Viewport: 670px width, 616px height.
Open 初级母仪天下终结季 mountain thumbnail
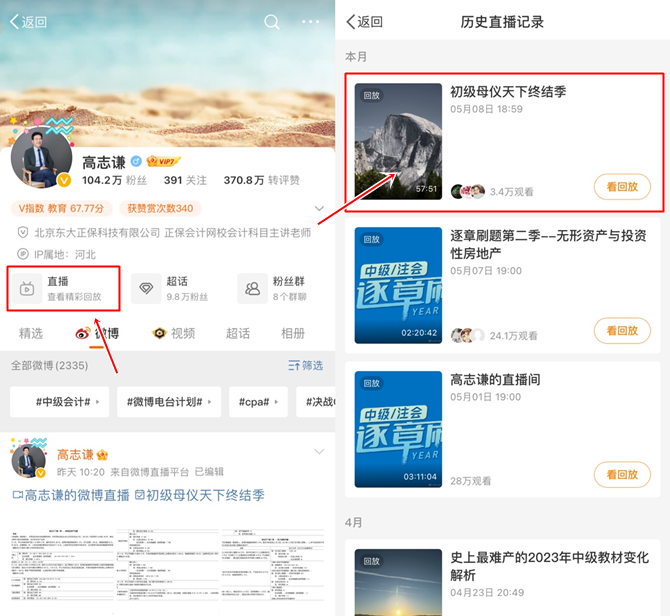pos(398,141)
